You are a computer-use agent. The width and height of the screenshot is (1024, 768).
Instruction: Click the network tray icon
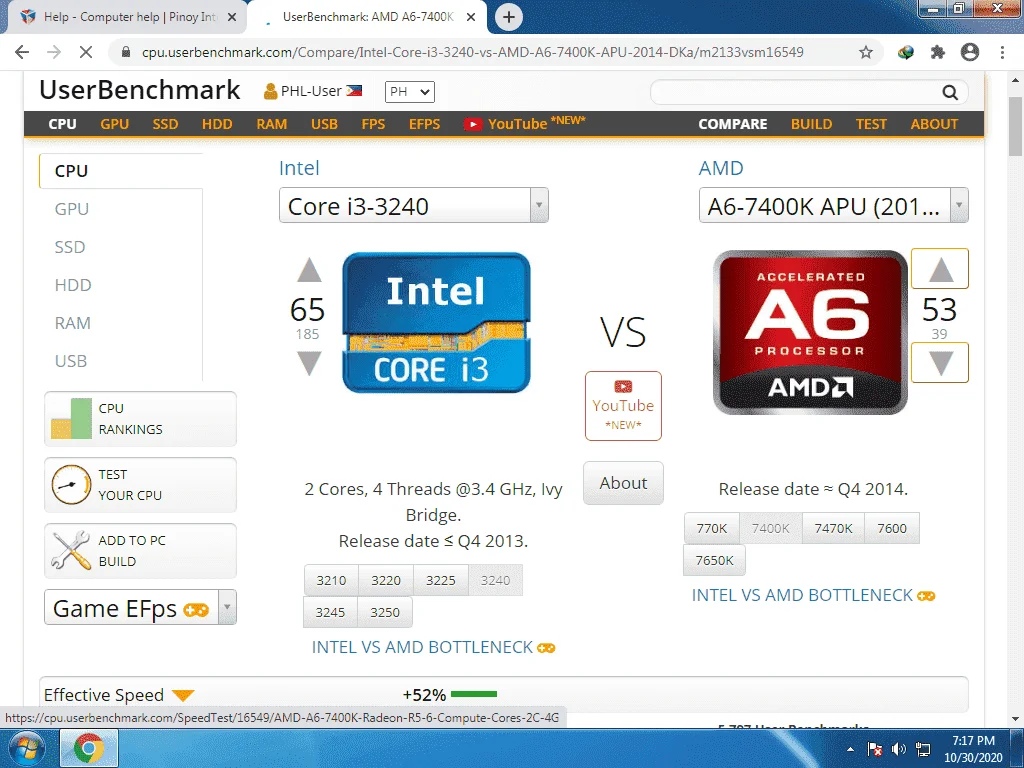click(x=923, y=749)
